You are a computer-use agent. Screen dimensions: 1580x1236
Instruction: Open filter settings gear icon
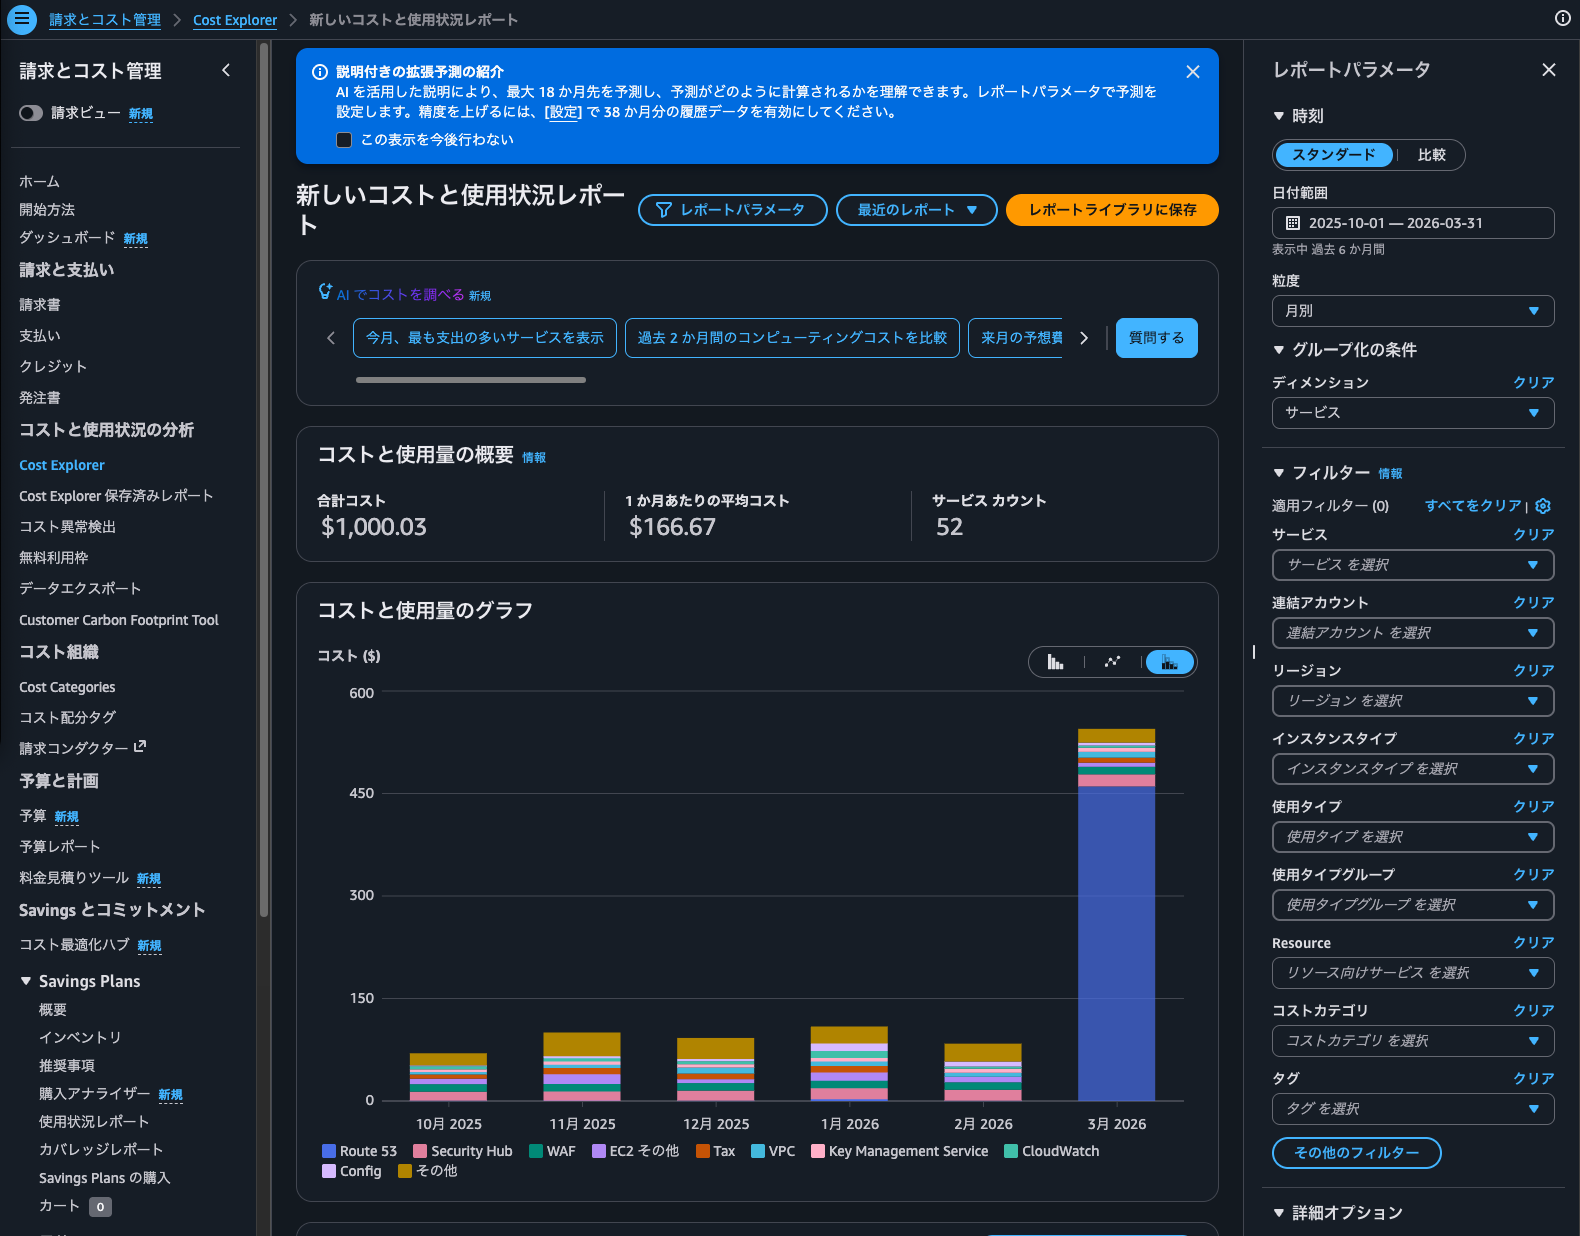[1543, 506]
